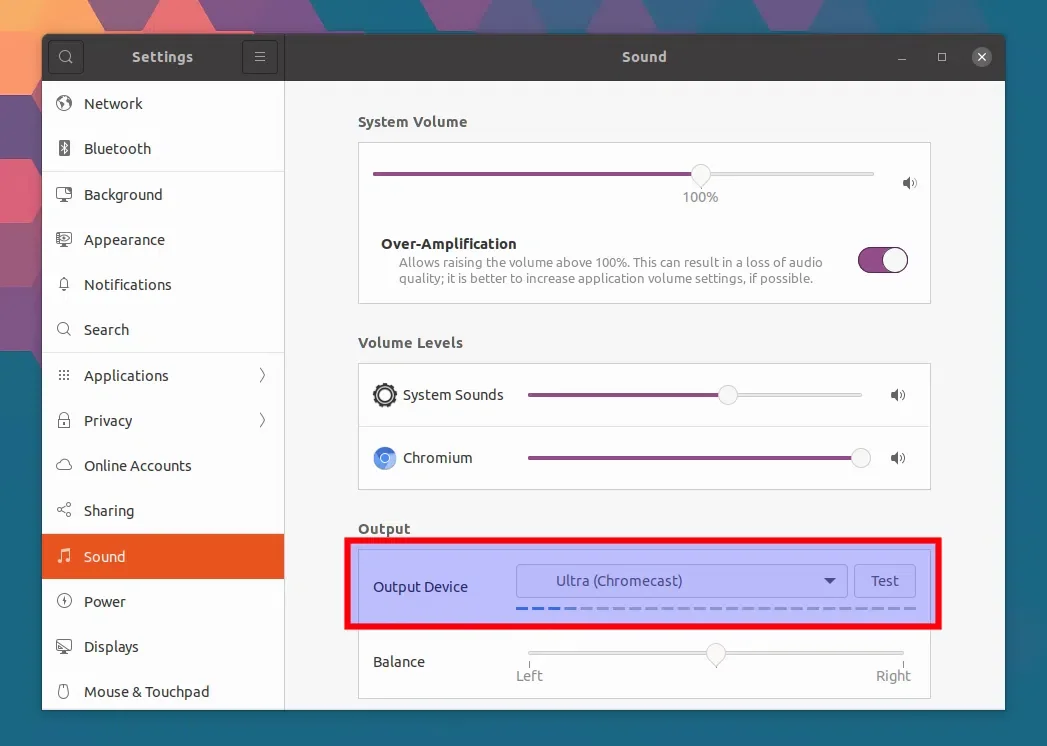Click the Displays monitor icon
The image size is (1047, 746).
point(64,646)
